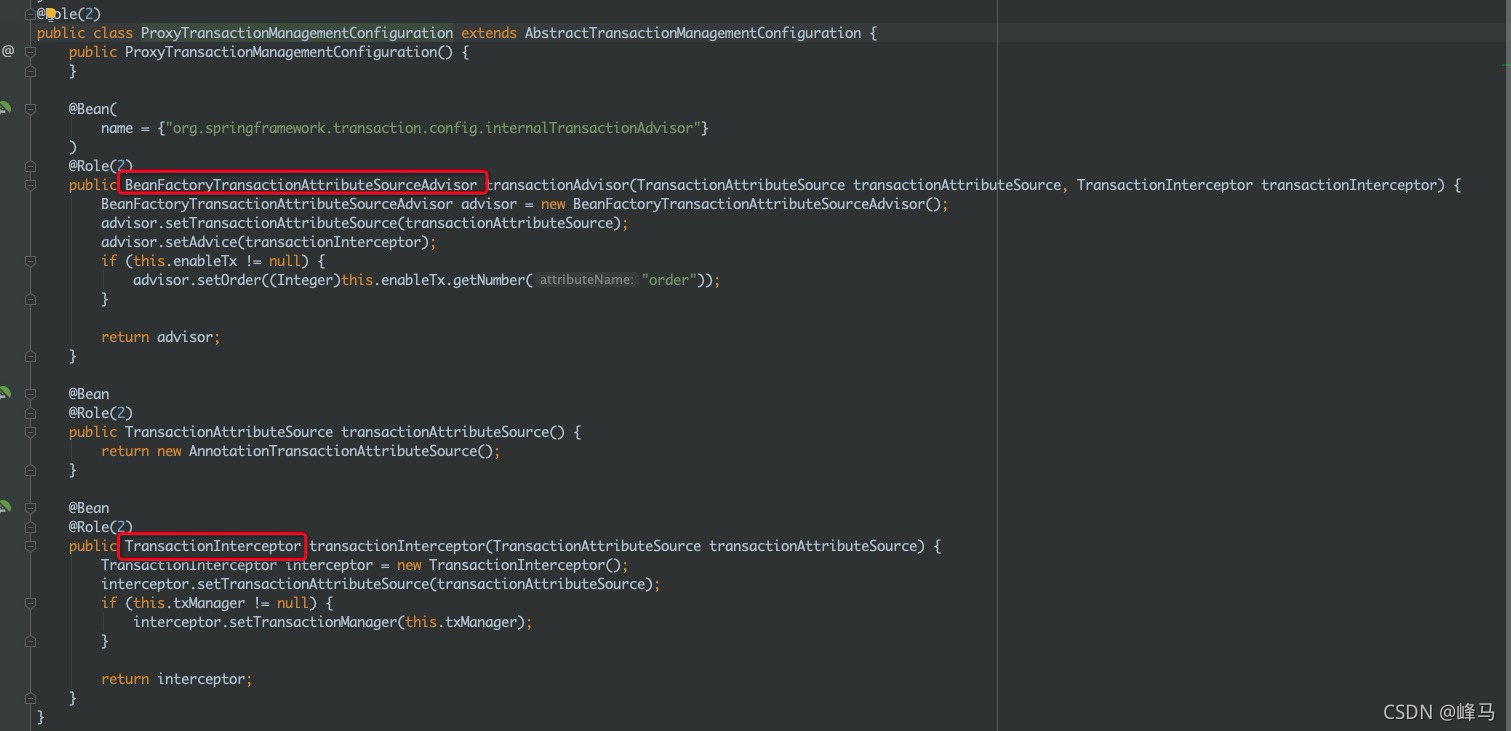Click the Spring bean icon next to transactionAttributeSource bean
Screen dimensions: 1511x731
[5, 392]
